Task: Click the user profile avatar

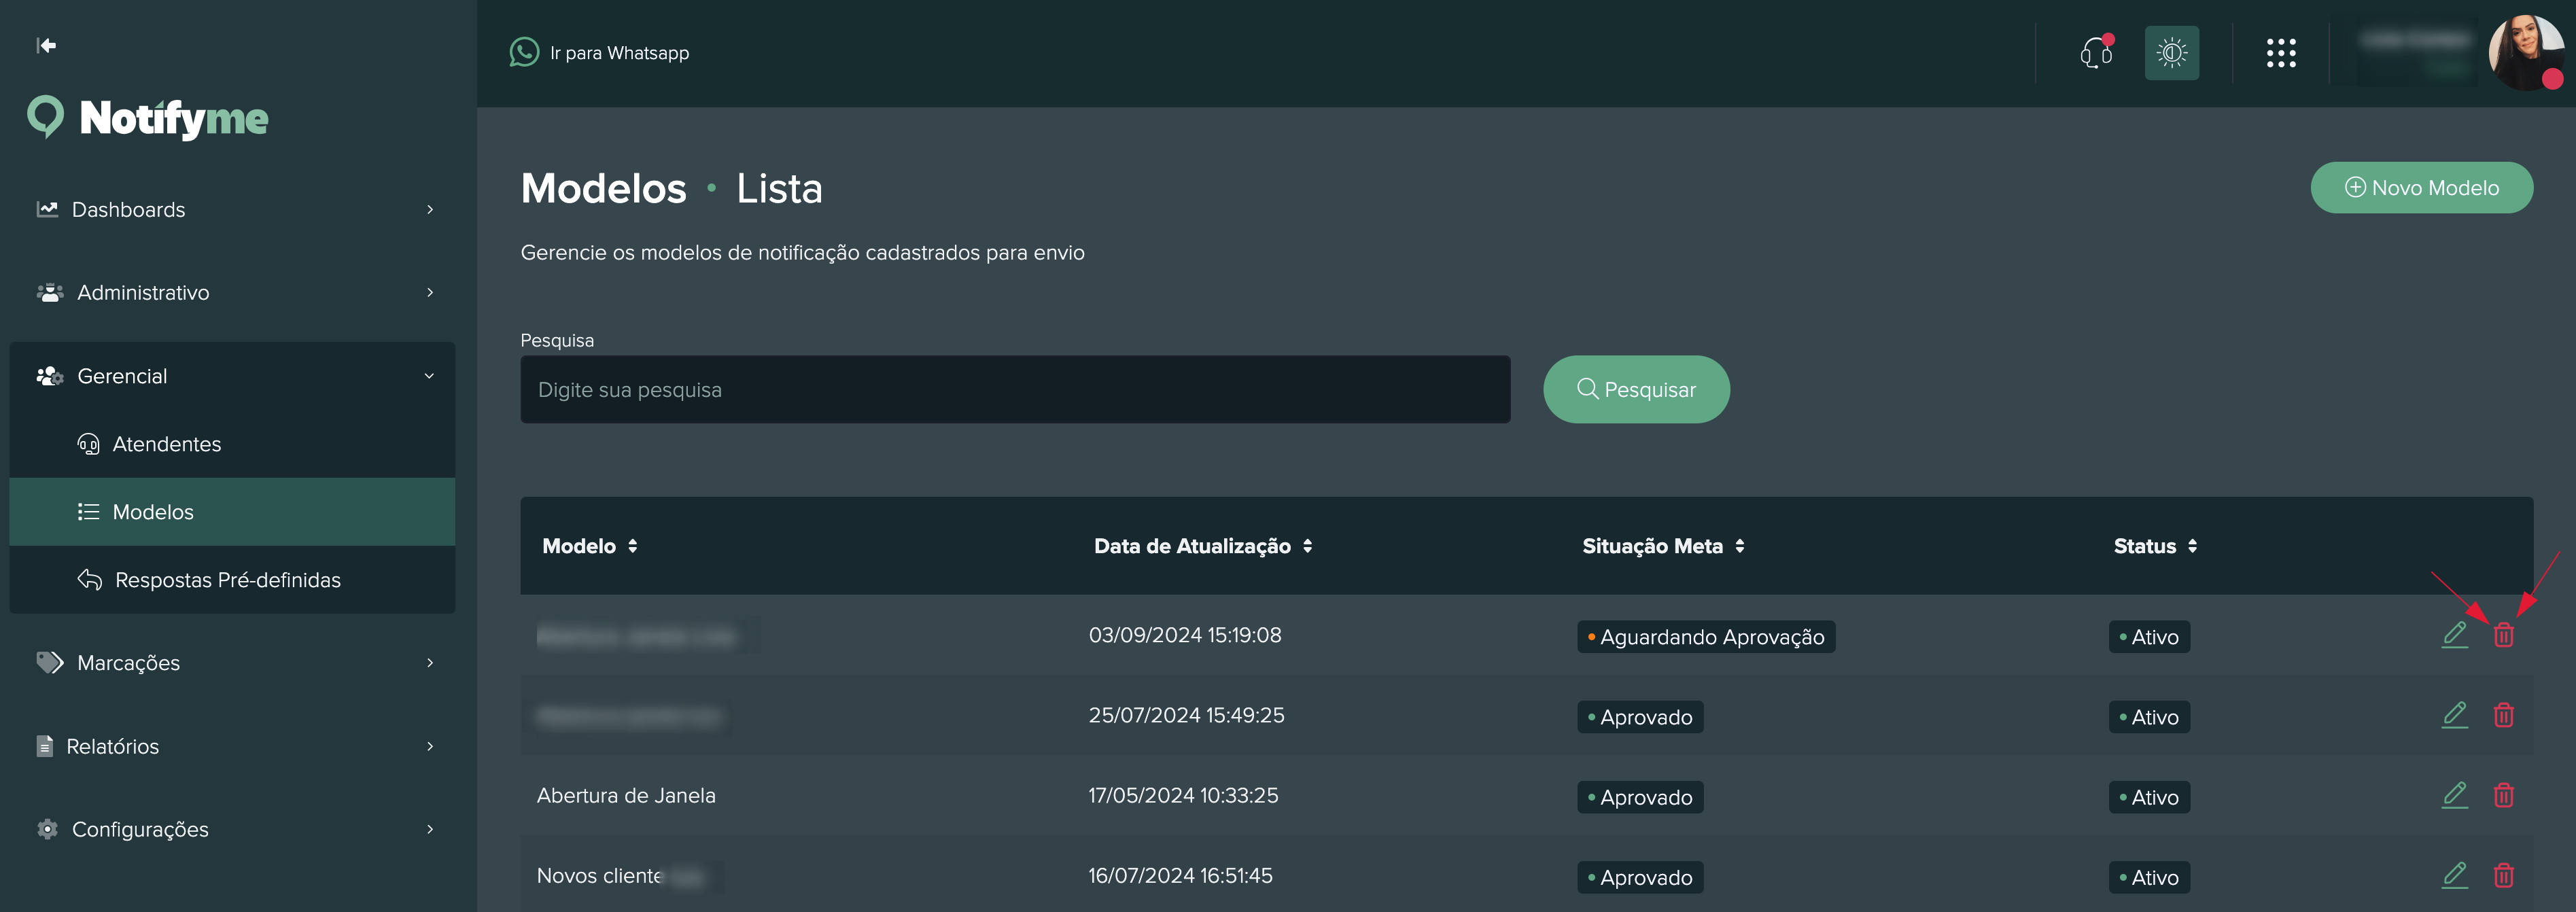Action: [x=2524, y=53]
